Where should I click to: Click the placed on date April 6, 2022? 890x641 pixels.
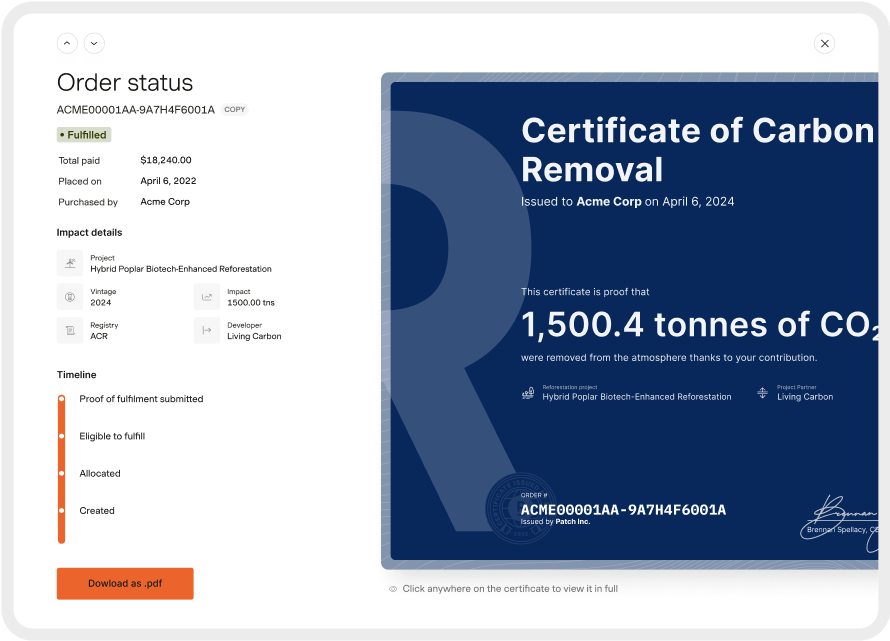coord(168,181)
